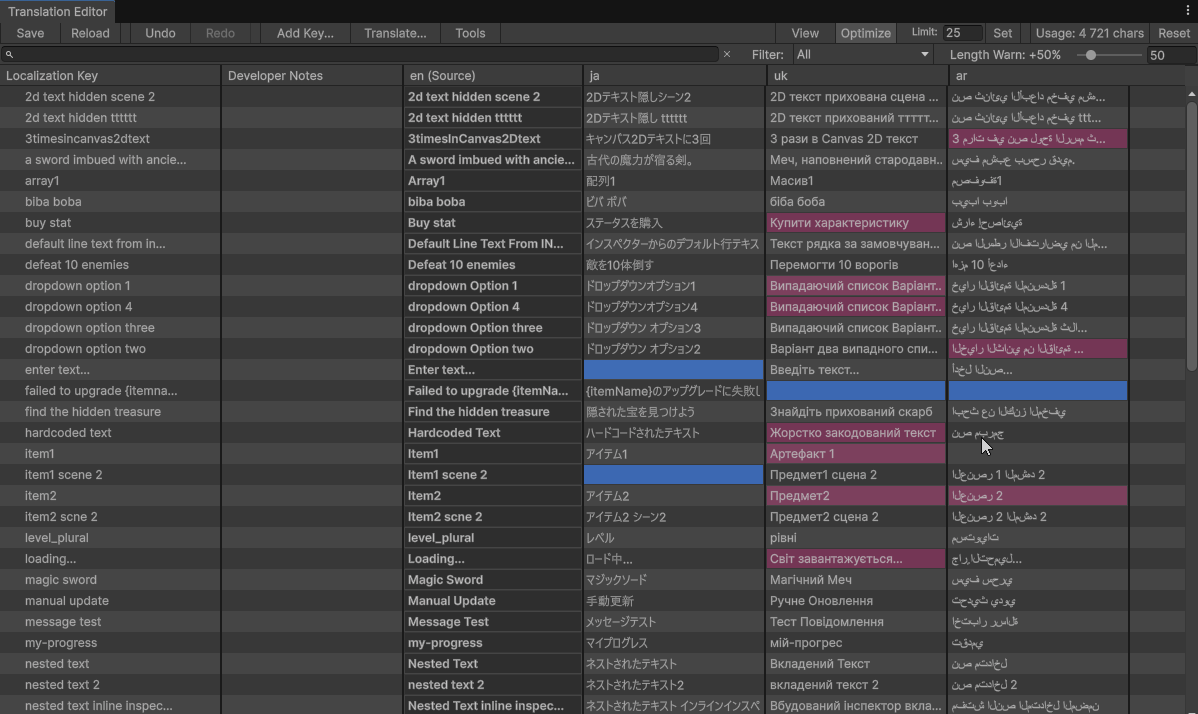Select the highlighted ja cell for item1 scene 2
The image size is (1198, 714).
tap(673, 474)
